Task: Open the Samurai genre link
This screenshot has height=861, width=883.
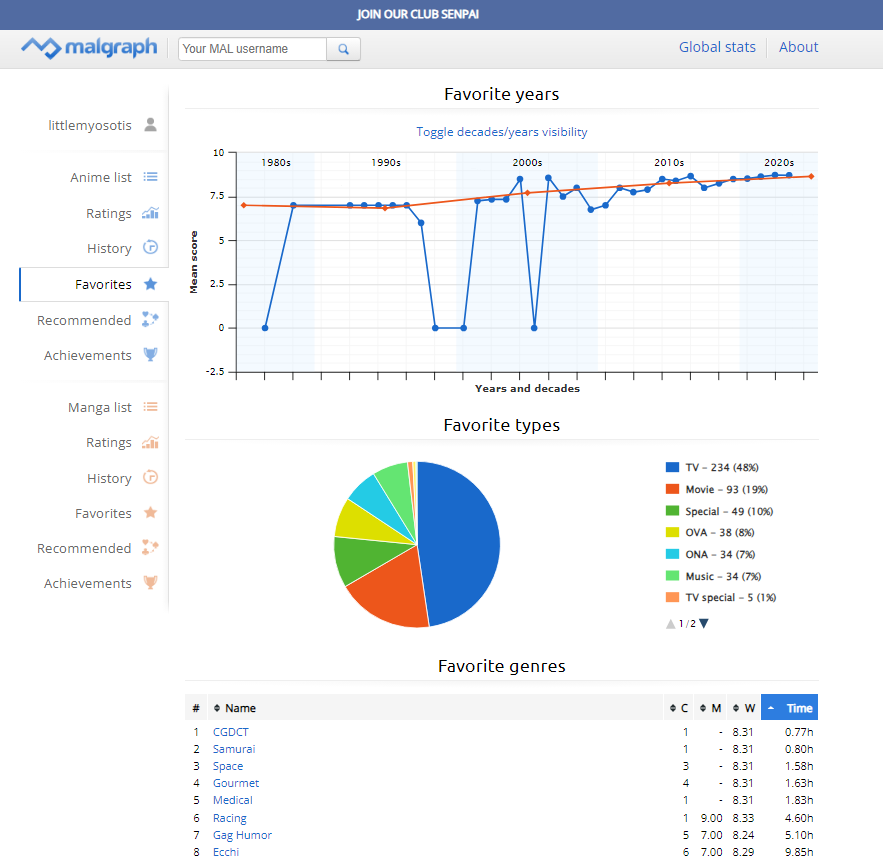Action: (234, 749)
